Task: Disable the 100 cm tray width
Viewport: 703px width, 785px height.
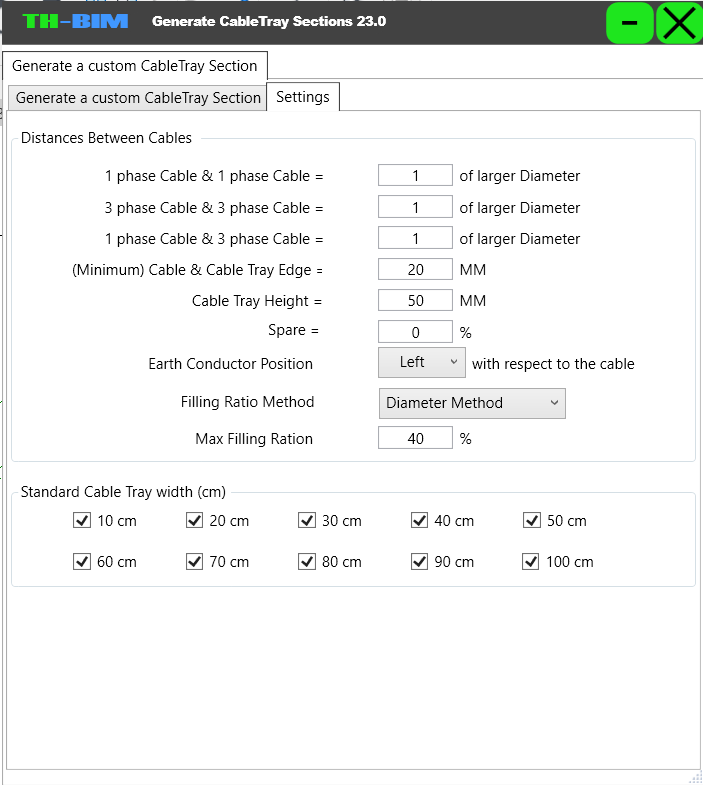Action: click(531, 561)
